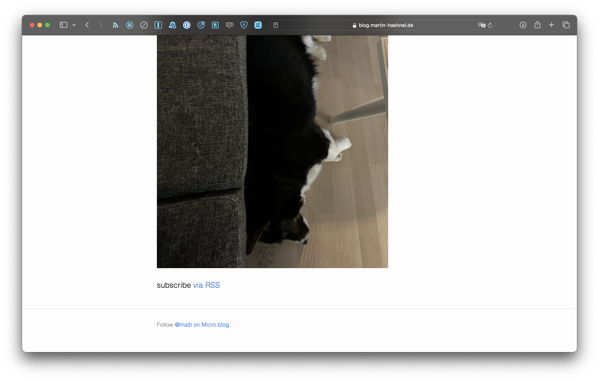Viewport: 599px width, 381px height.
Task: Click the blog.martin-haehnel.de address field
Action: [383, 25]
